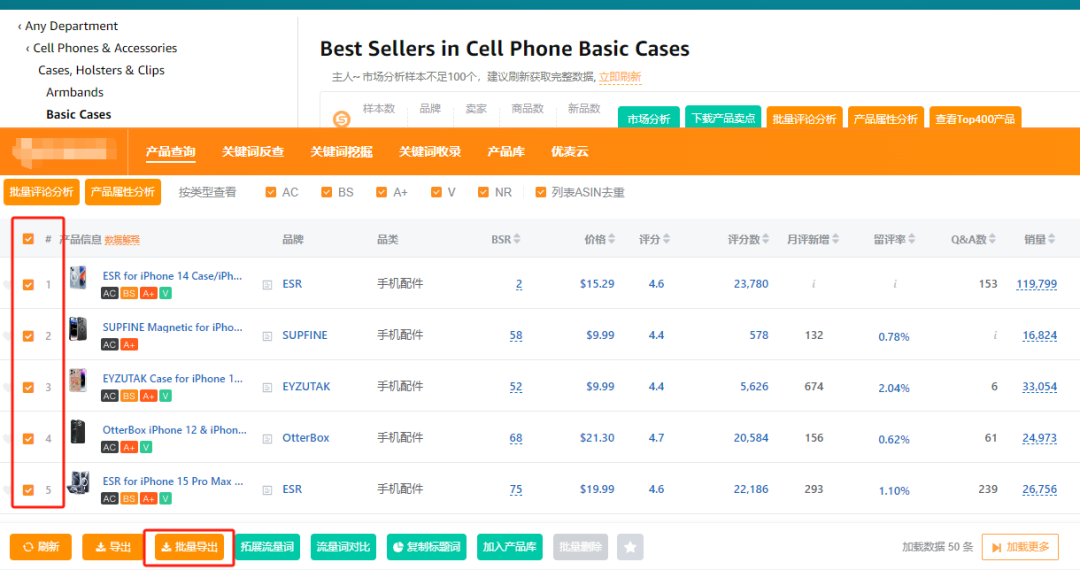Uncheck row 5 ESR checkbox
Viewport: 1080px width, 570px height.
tap(28, 490)
